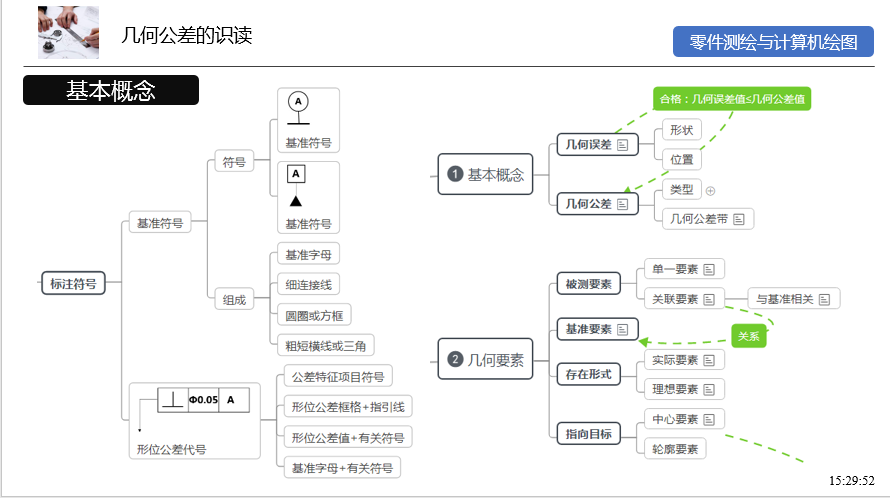Image resolution: width=890 pixels, height=498 pixels.
Task: Click the 几何公差的识读 slide title
Action: pyautogui.click(x=186, y=35)
